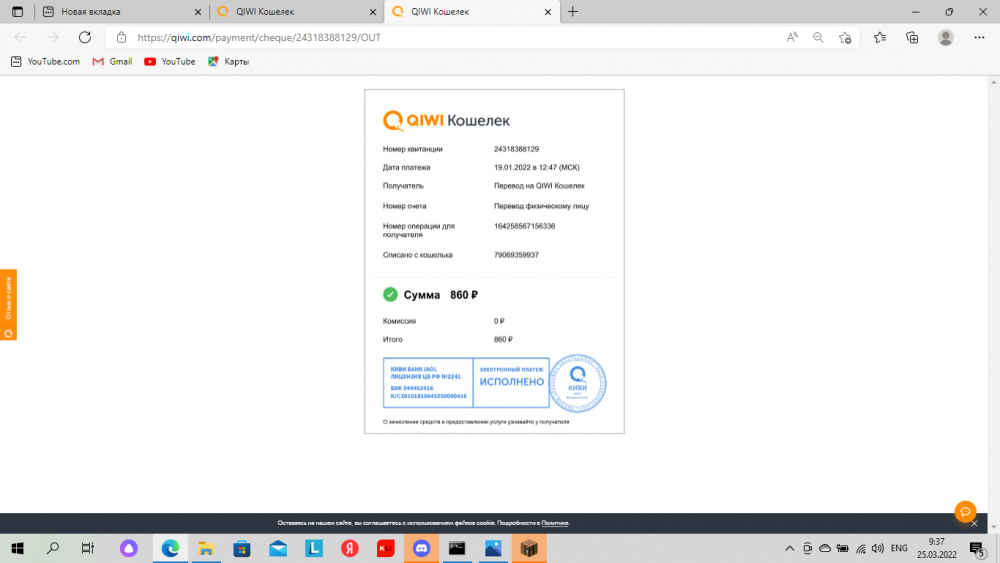
Task: Open the tab actions menu icon
Action: (17, 11)
